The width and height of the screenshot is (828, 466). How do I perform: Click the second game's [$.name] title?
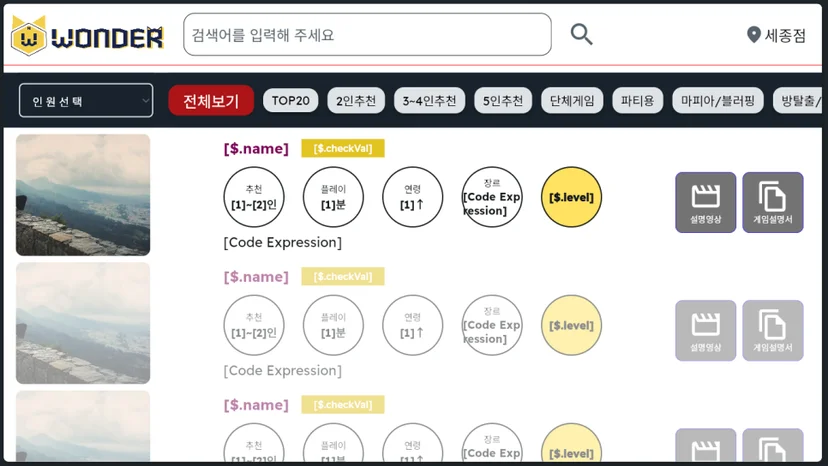click(256, 277)
